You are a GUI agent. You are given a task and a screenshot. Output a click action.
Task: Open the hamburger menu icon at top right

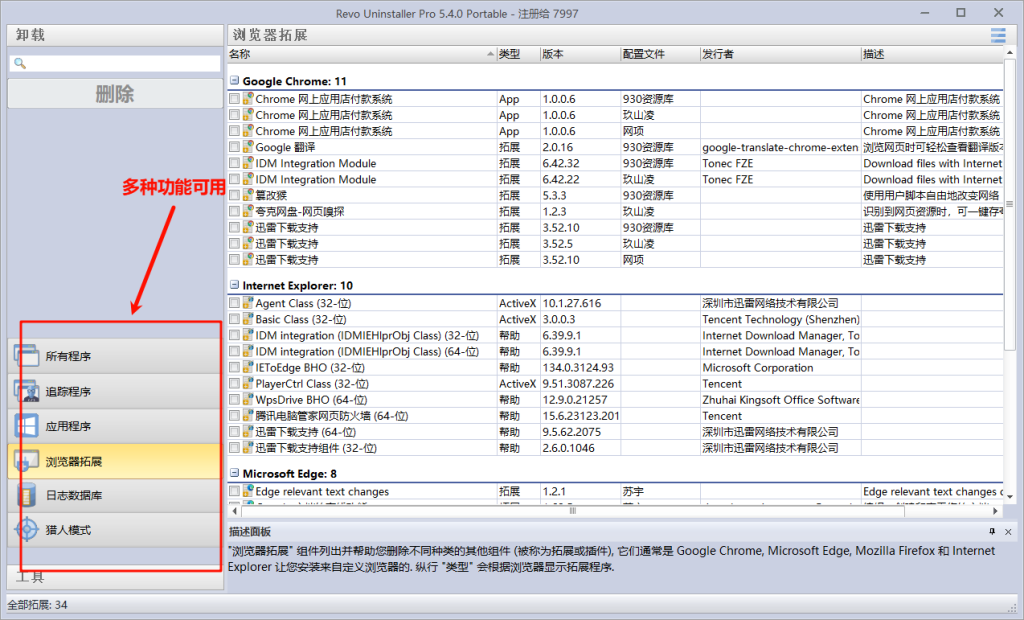pos(997,36)
